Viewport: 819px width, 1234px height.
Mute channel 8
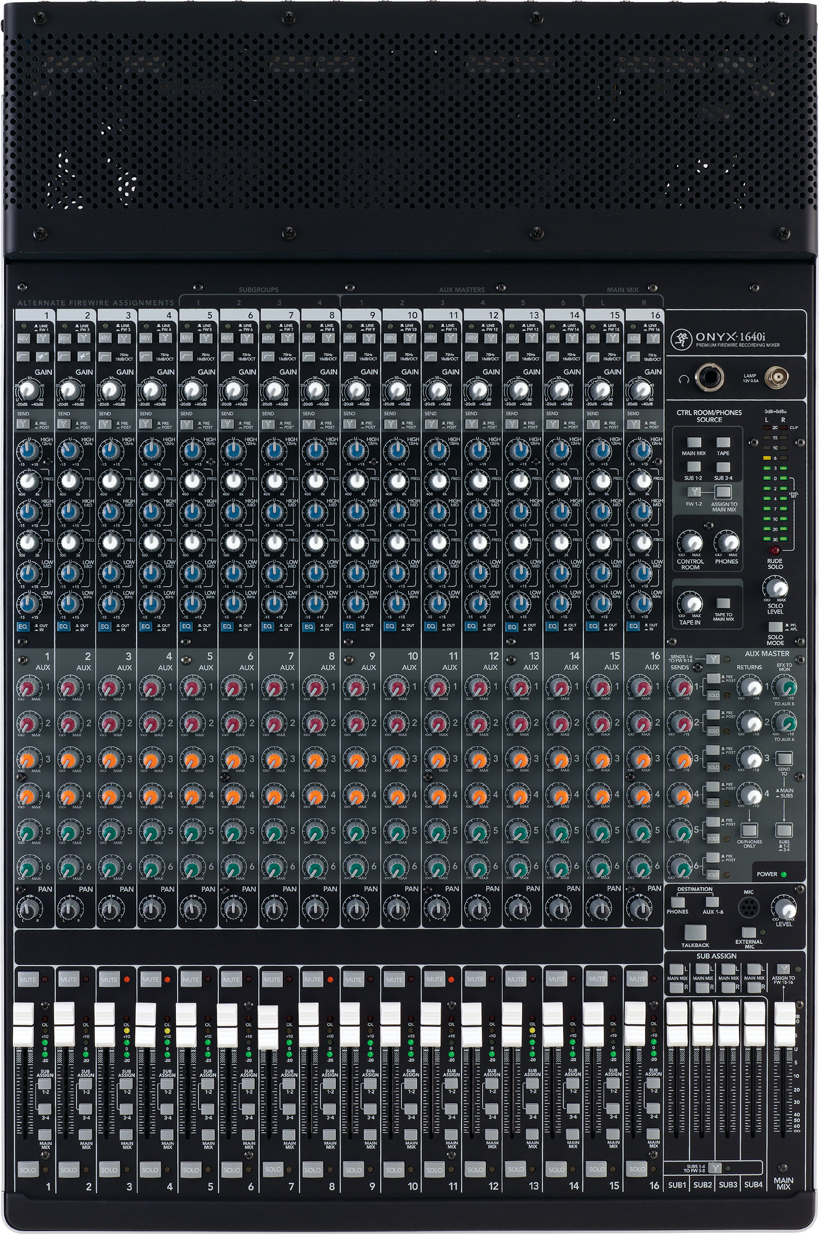click(x=312, y=977)
